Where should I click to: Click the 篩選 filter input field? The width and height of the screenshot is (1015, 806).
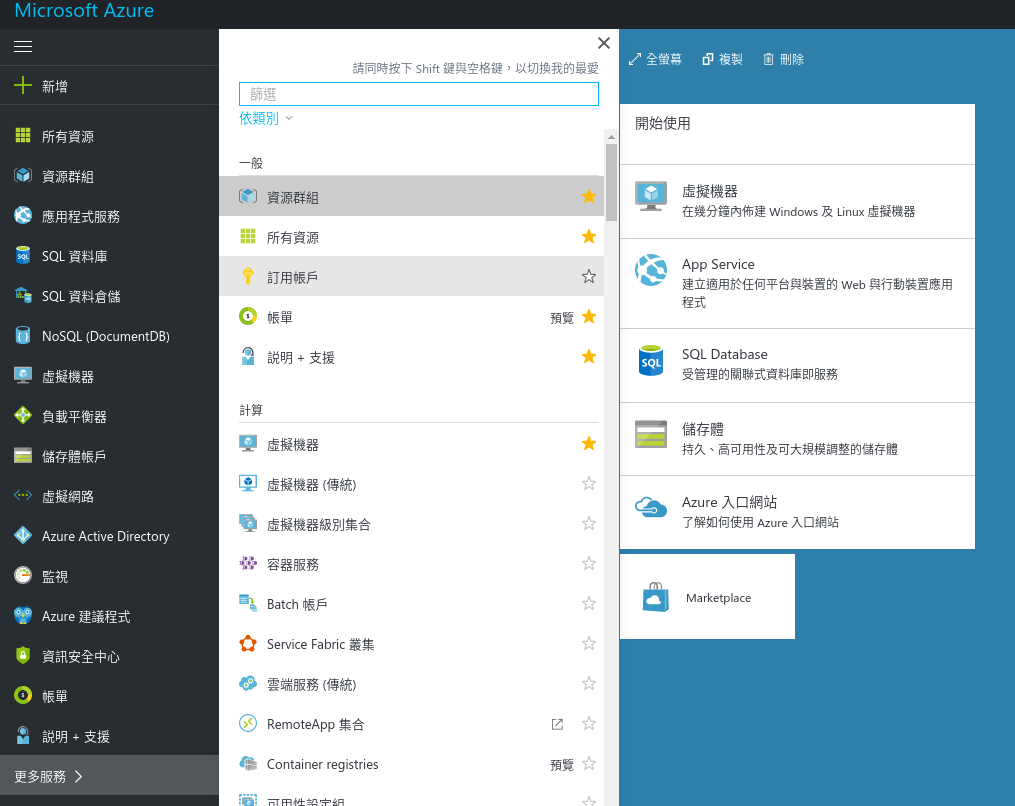[418, 94]
